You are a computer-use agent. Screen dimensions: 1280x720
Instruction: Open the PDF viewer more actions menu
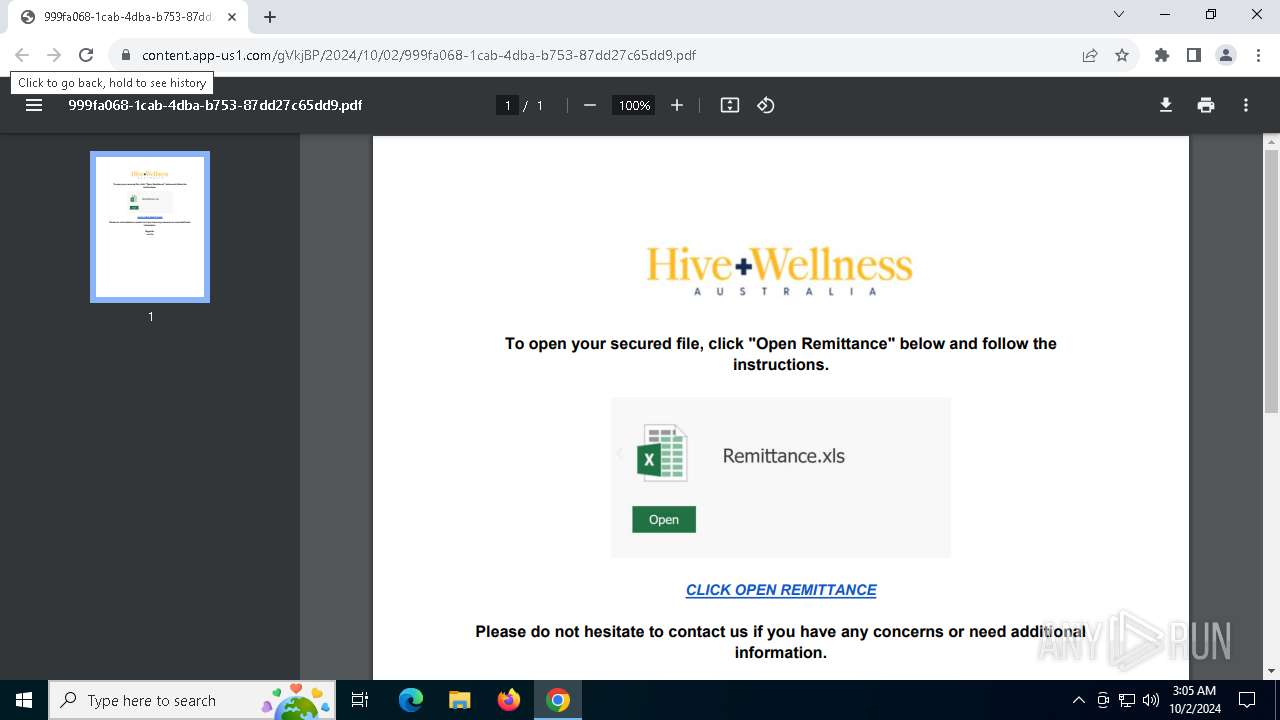(1246, 105)
